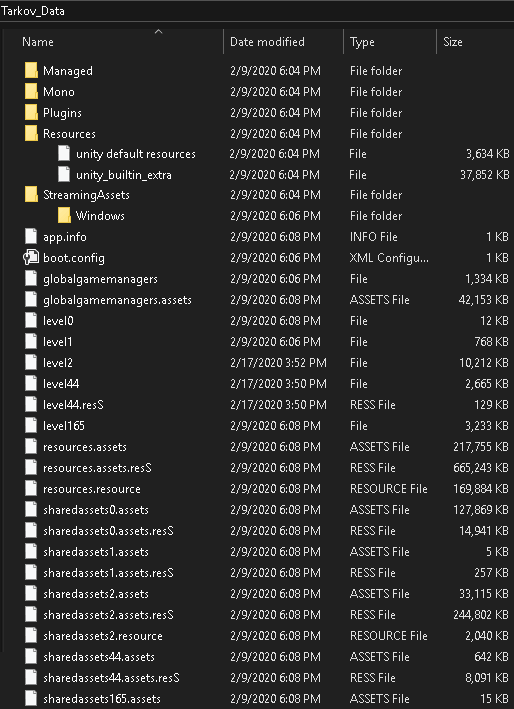Click the app.info file icon
This screenshot has height=709, width=514.
click(31, 237)
